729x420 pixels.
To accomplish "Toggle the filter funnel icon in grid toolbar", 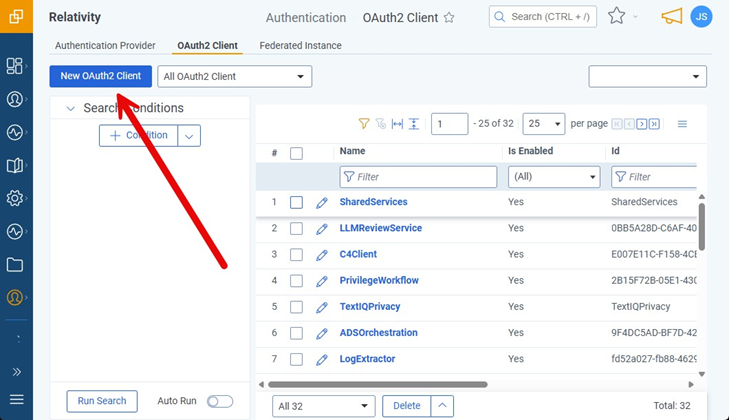I will tap(364, 124).
